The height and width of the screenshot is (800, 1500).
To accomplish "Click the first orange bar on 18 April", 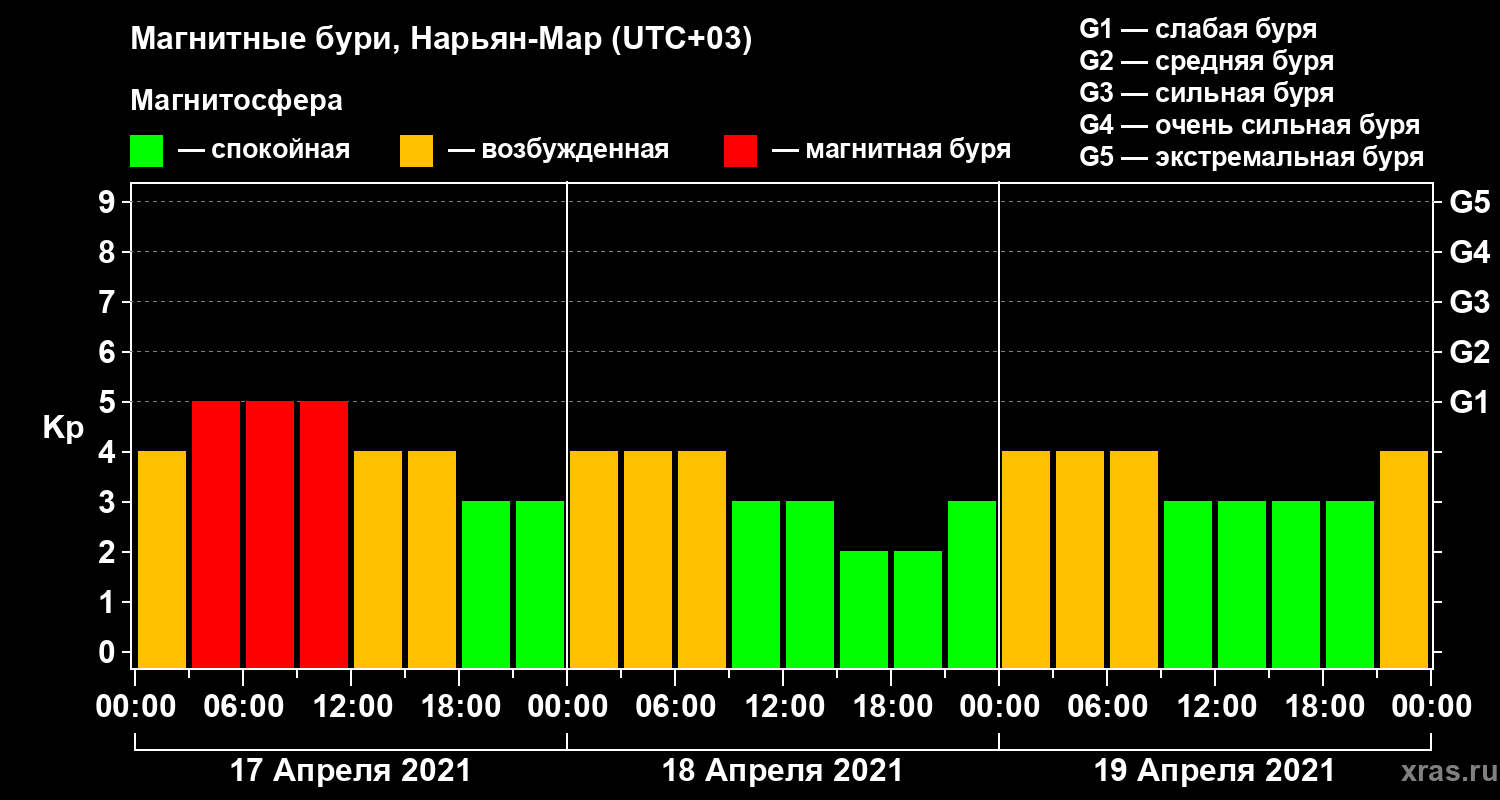I will click(x=594, y=560).
